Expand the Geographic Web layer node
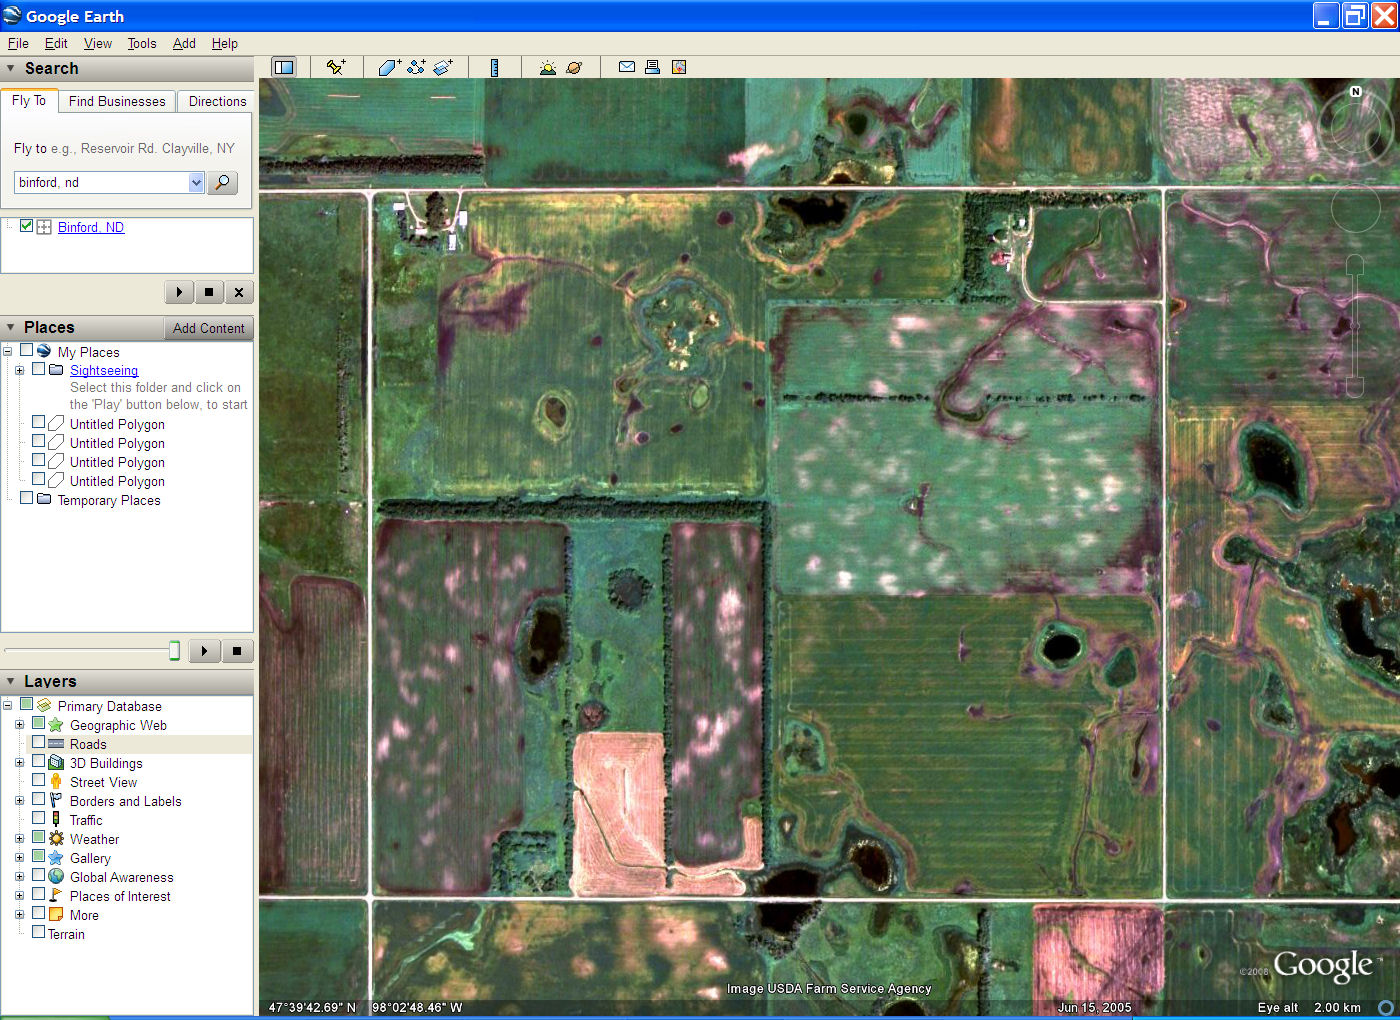 coord(19,724)
